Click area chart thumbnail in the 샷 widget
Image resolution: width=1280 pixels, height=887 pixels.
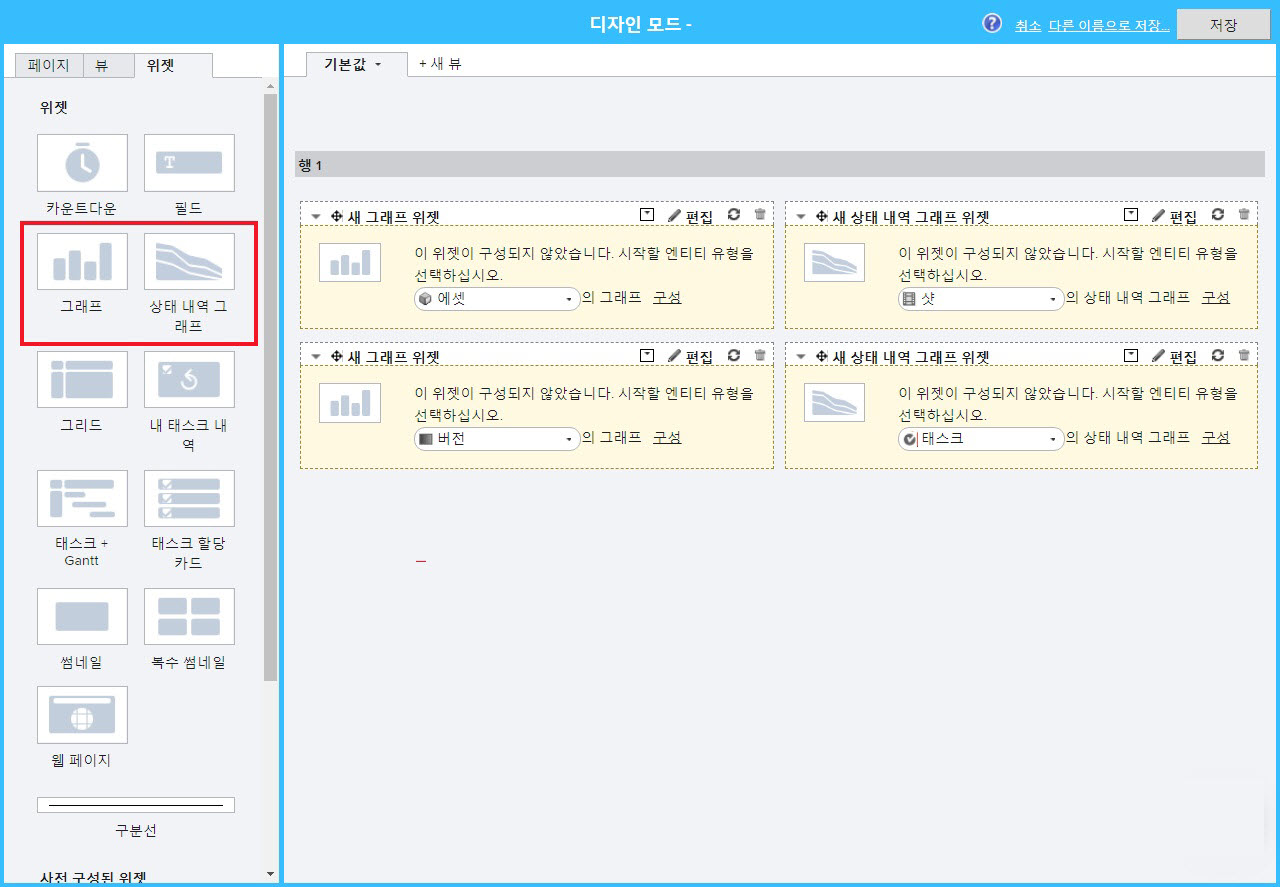click(x=834, y=262)
